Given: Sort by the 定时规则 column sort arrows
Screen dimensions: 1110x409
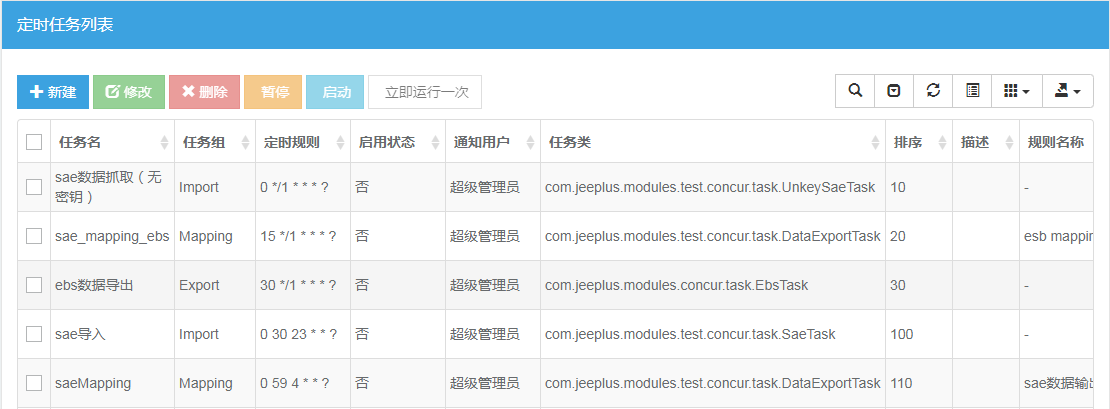Looking at the screenshot, I should click(340, 142).
